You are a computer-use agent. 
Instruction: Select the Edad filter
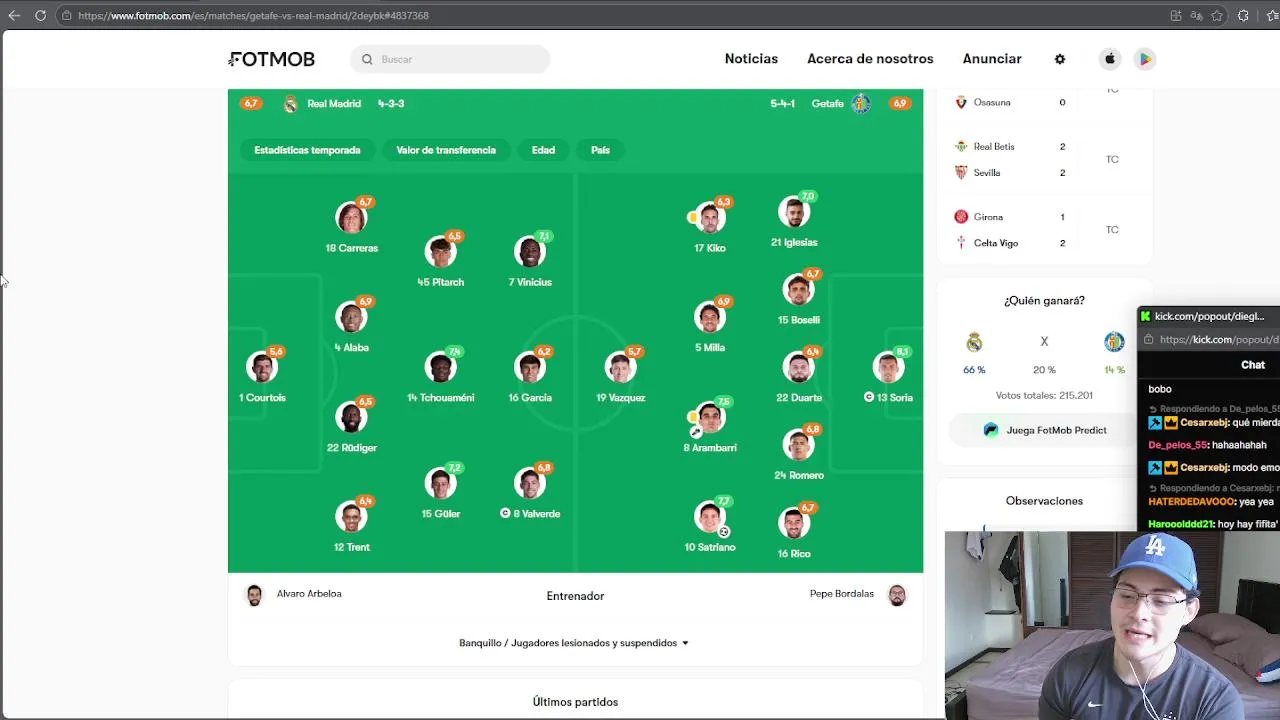click(543, 150)
